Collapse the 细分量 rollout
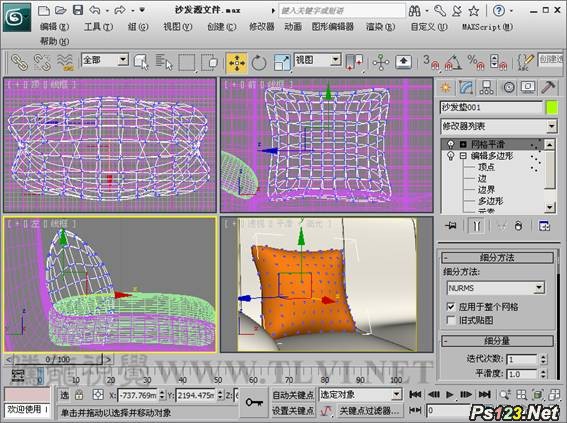Viewport: 567px width, 423px height. pyautogui.click(x=497, y=341)
